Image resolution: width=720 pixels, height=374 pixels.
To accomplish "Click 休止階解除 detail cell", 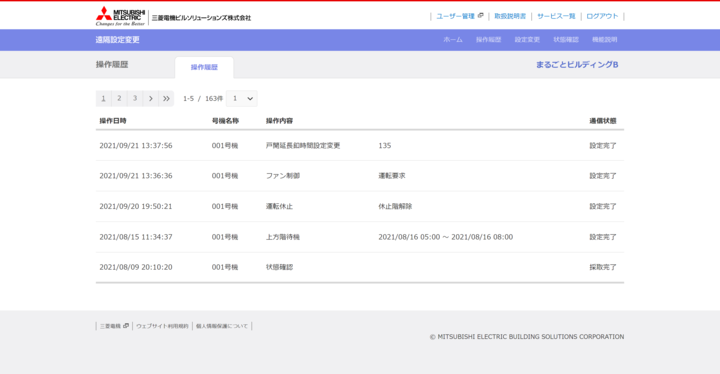I will 395,206.
